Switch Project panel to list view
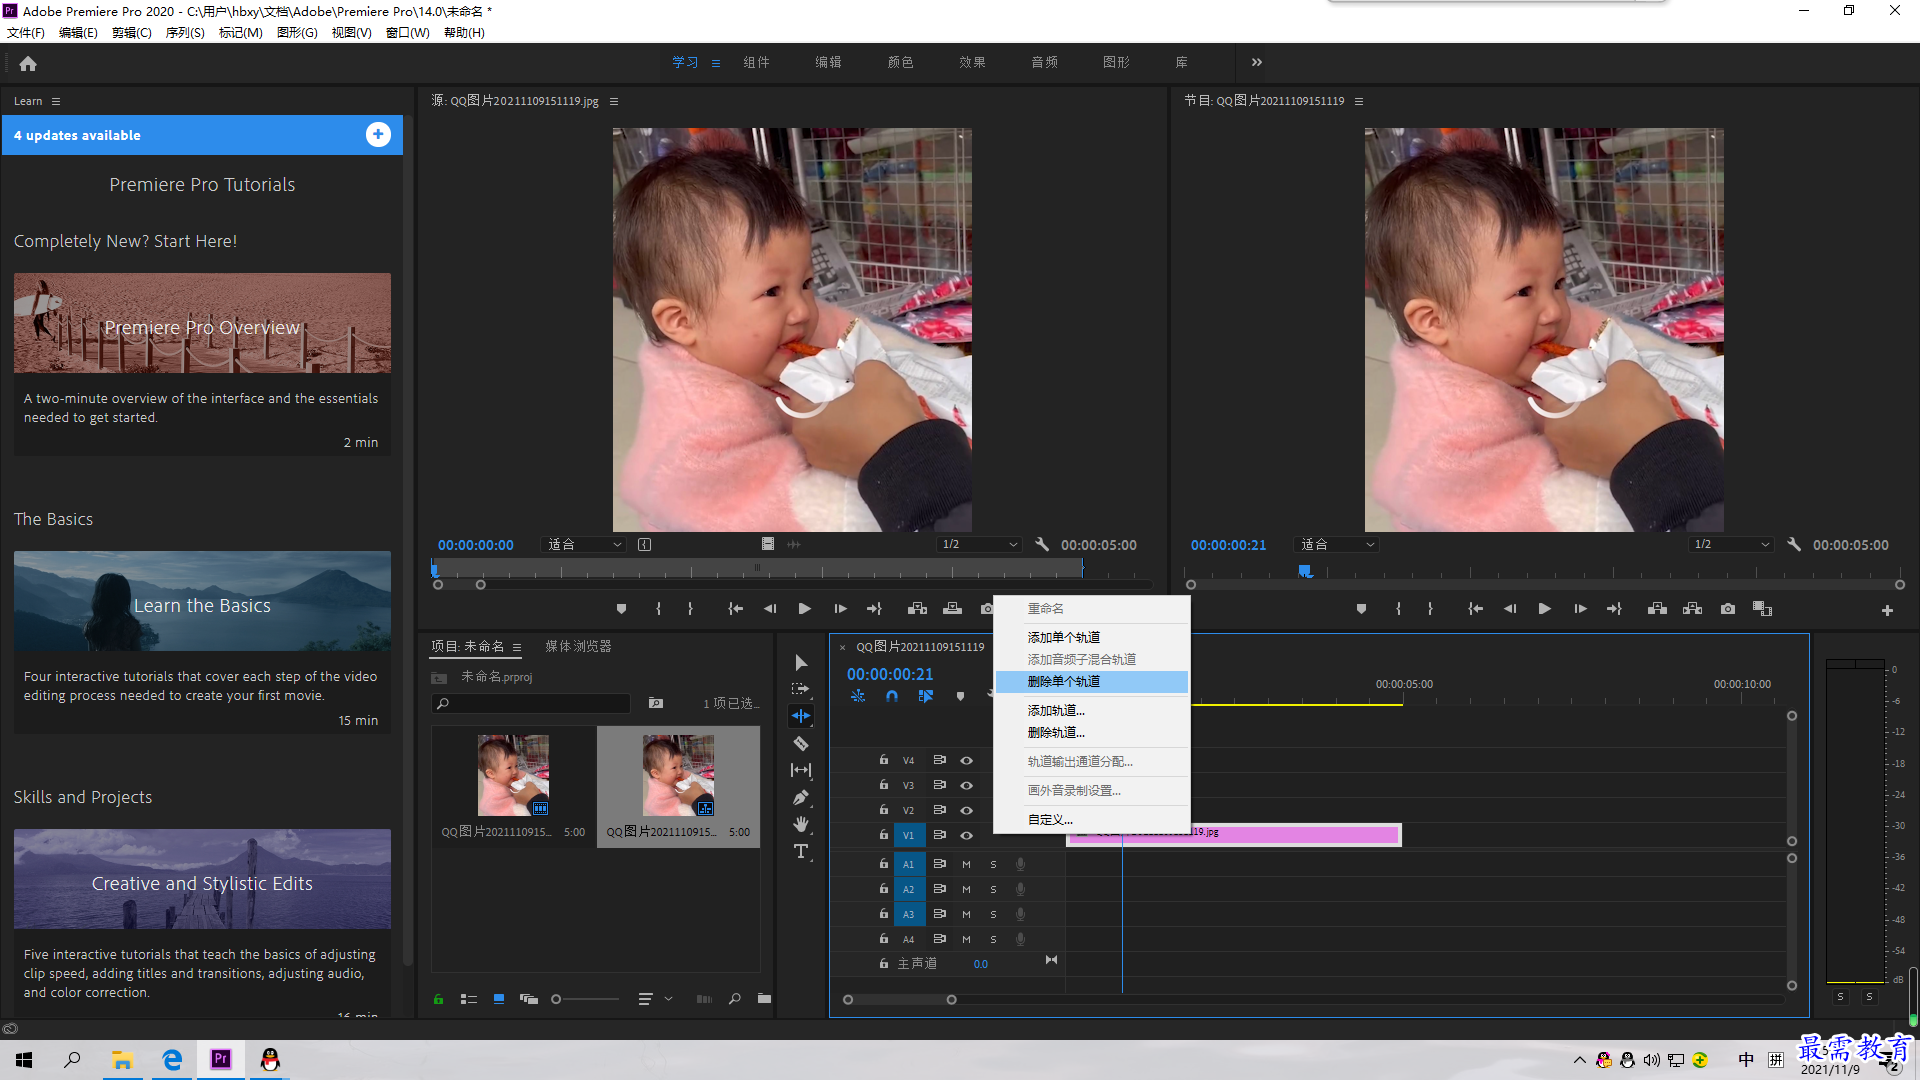Image resolution: width=1920 pixels, height=1080 pixels. [468, 998]
